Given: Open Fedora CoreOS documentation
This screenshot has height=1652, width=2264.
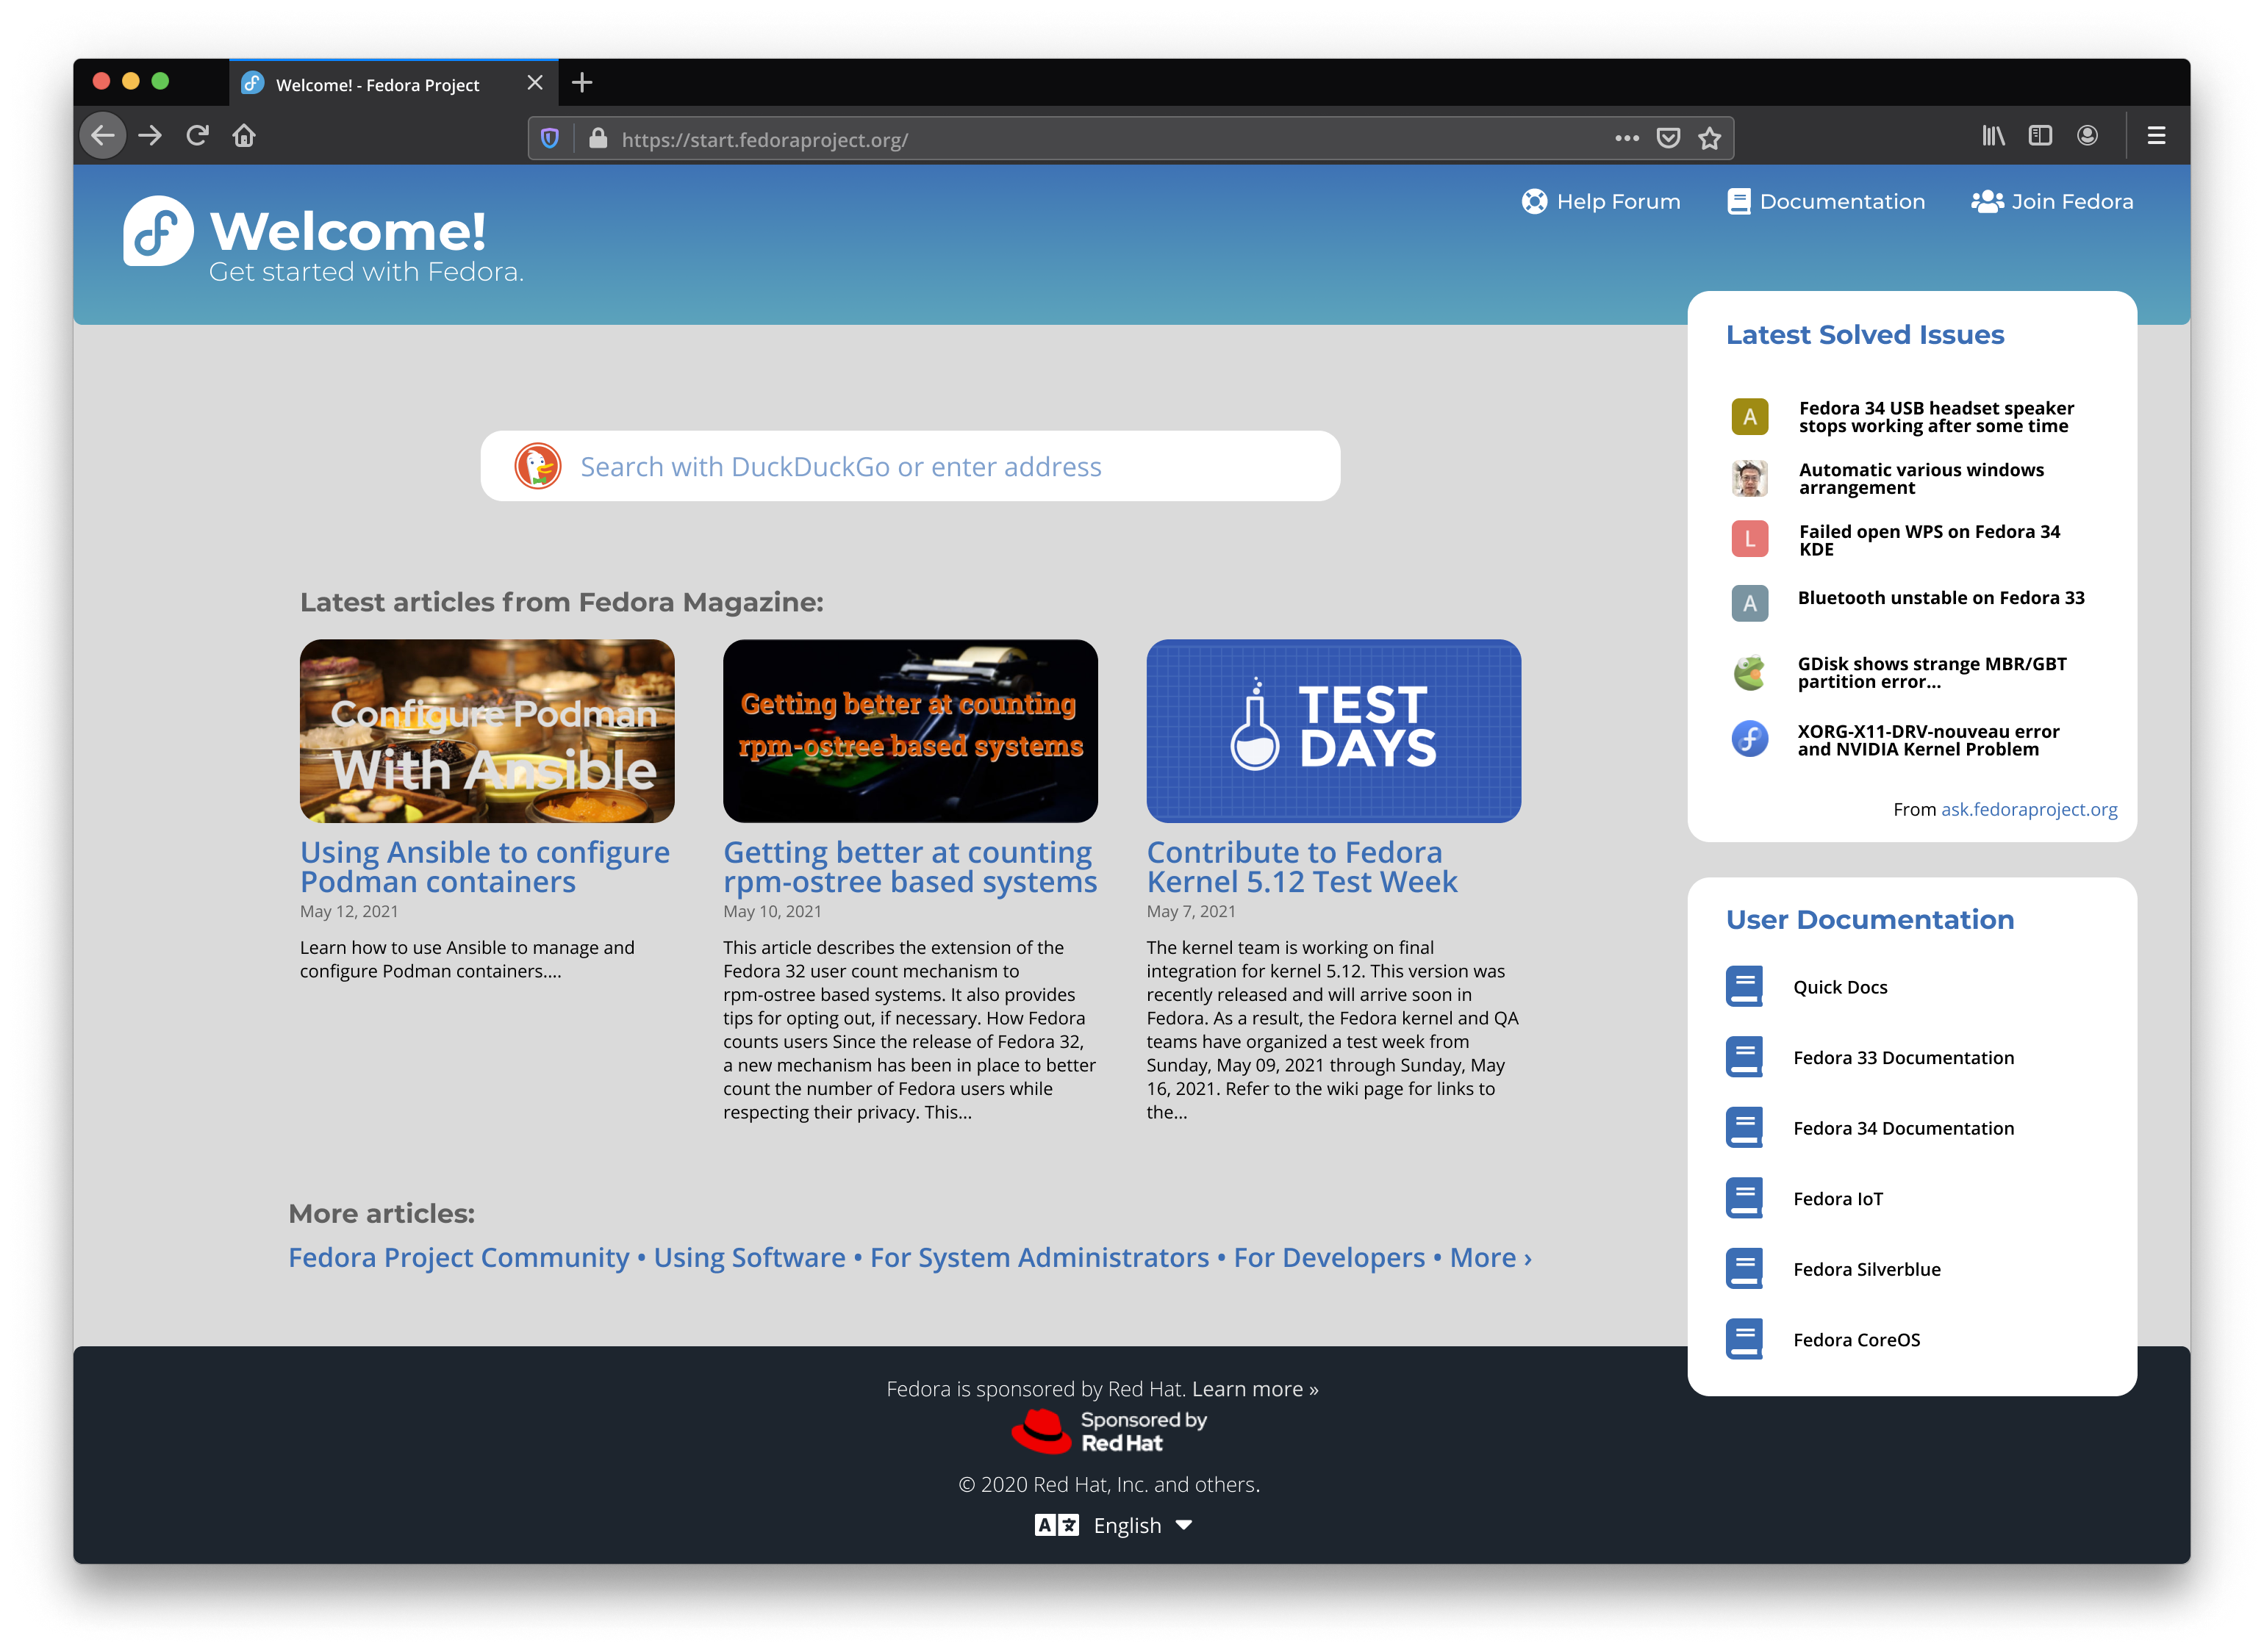Looking at the screenshot, I should tap(1857, 1340).
